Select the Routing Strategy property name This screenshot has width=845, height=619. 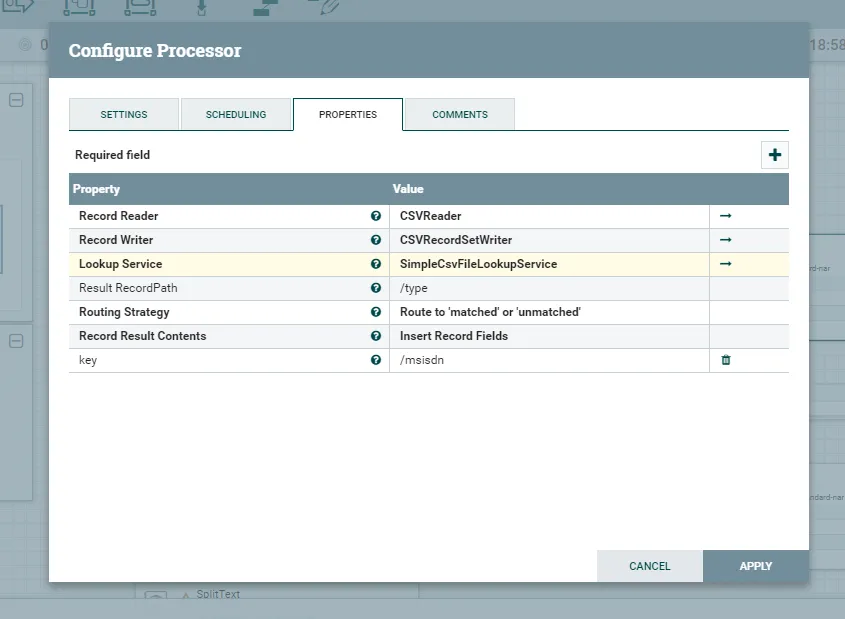click(124, 312)
